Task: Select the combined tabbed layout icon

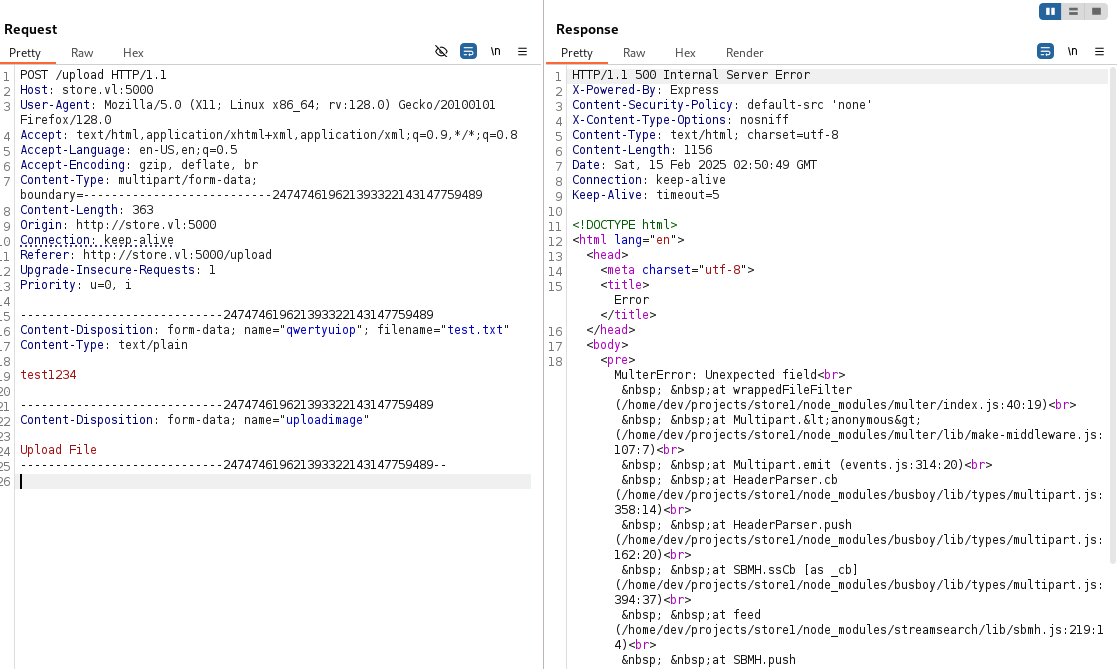Action: point(1096,11)
